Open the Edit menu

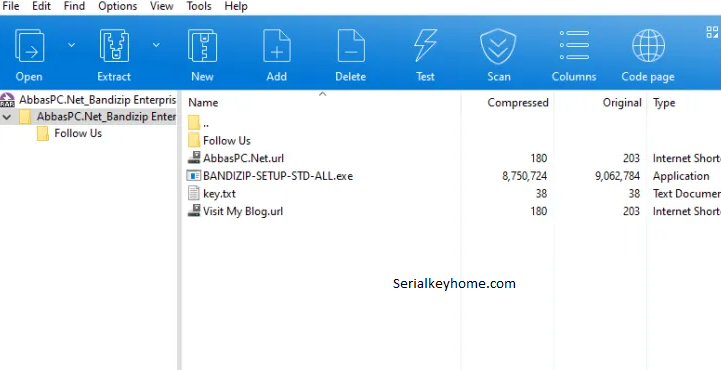pos(41,6)
